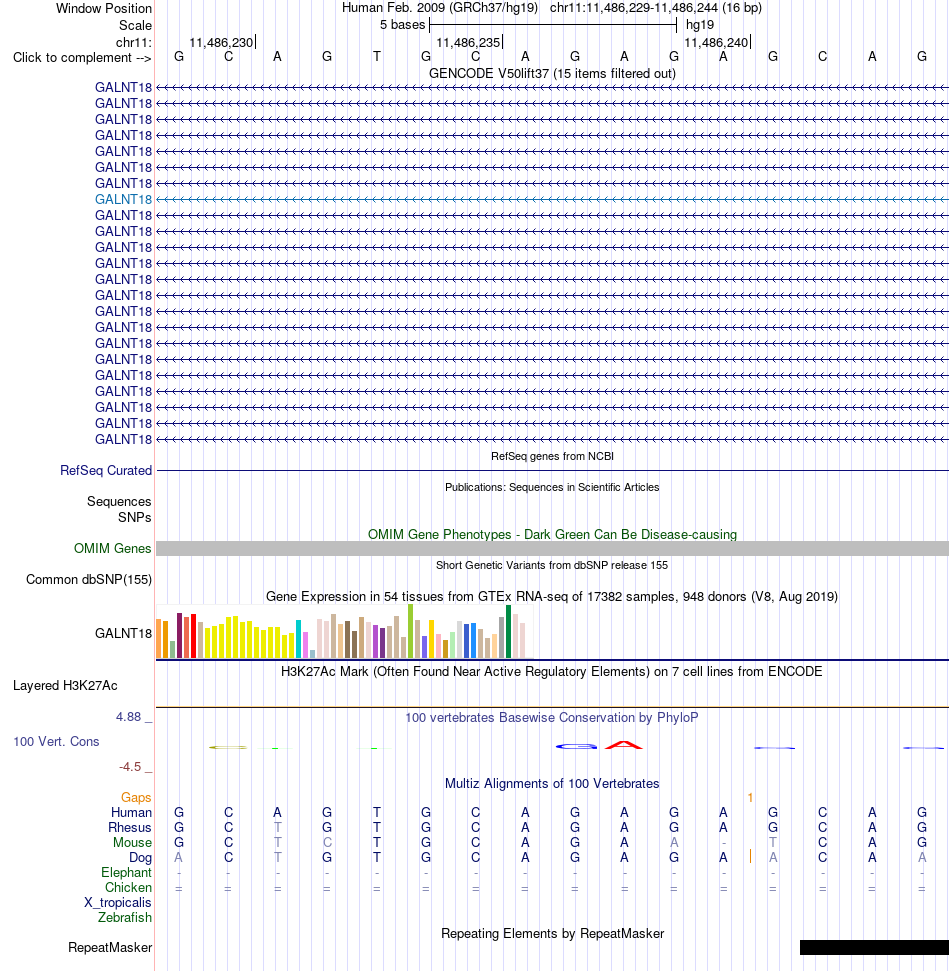Select the Zebrafish alignment row label
The image size is (950, 971).
(x=124, y=918)
